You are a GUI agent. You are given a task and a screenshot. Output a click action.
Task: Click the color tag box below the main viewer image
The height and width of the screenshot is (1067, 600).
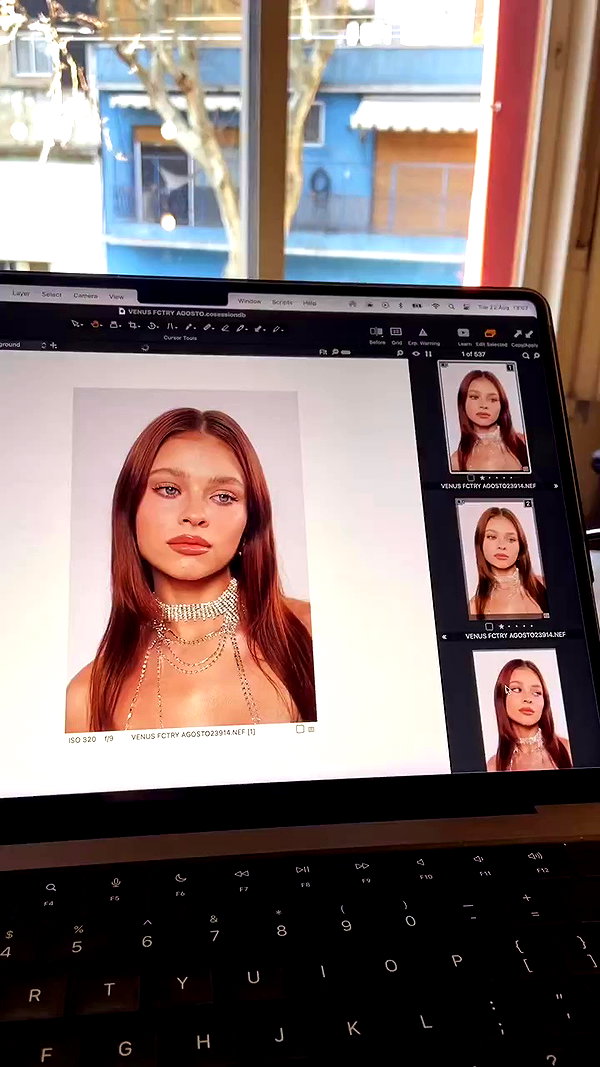[300, 729]
